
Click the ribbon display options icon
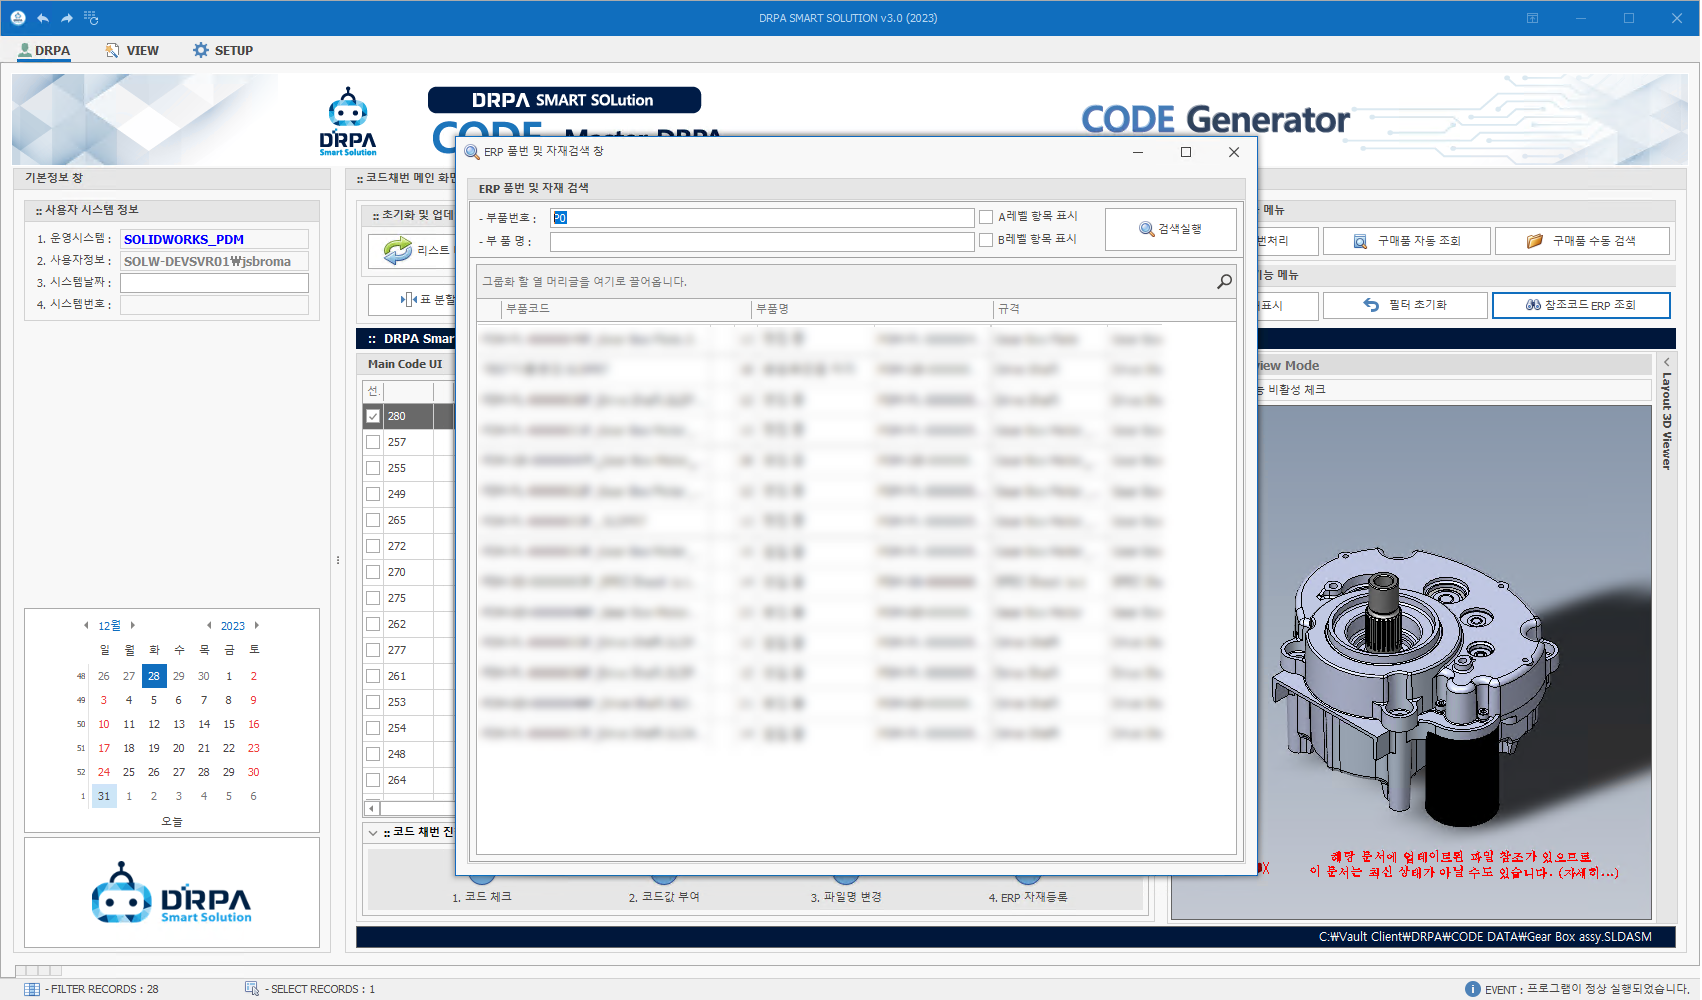point(1532,18)
